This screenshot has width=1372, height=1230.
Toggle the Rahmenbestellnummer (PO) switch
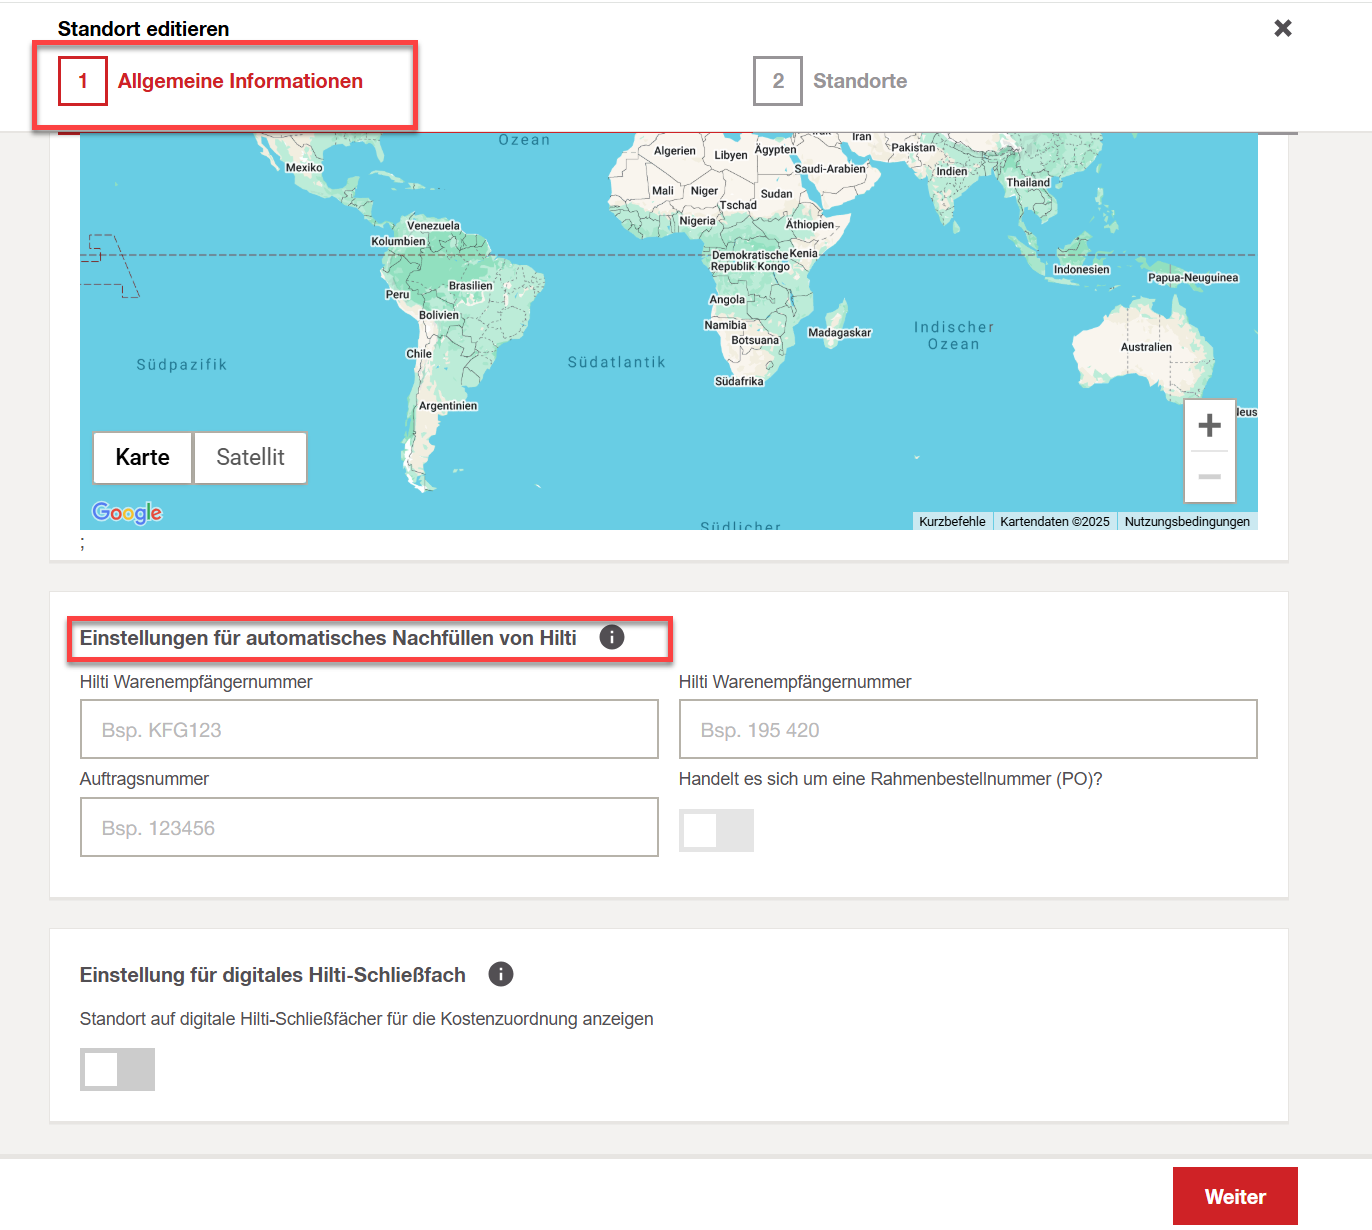click(x=716, y=830)
